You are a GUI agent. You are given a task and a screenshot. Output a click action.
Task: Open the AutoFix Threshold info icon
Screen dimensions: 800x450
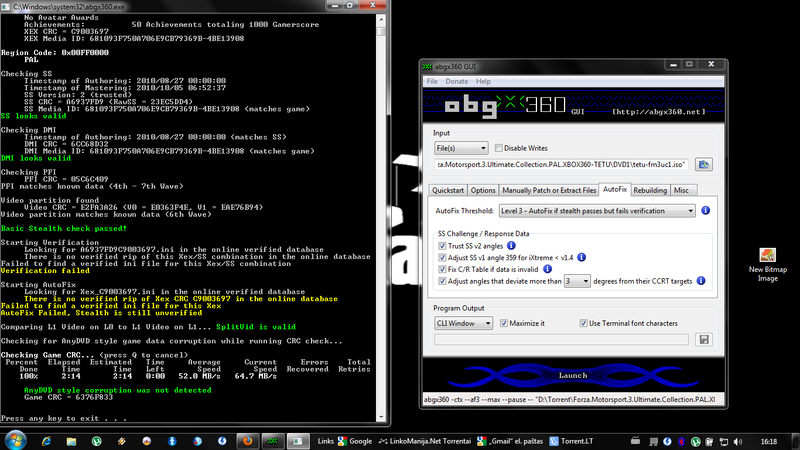[x=706, y=210]
